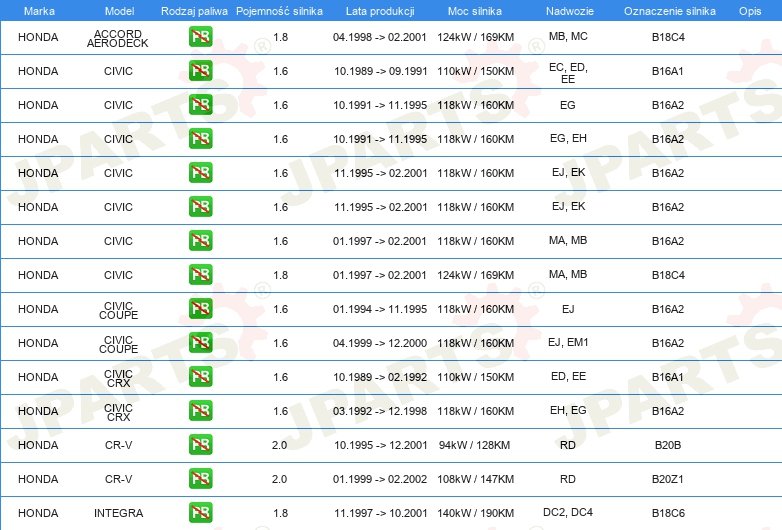The image size is (782, 530).
Task: Select the 1.8 capacity cell in the INTEGRA row
Action: tap(280, 513)
